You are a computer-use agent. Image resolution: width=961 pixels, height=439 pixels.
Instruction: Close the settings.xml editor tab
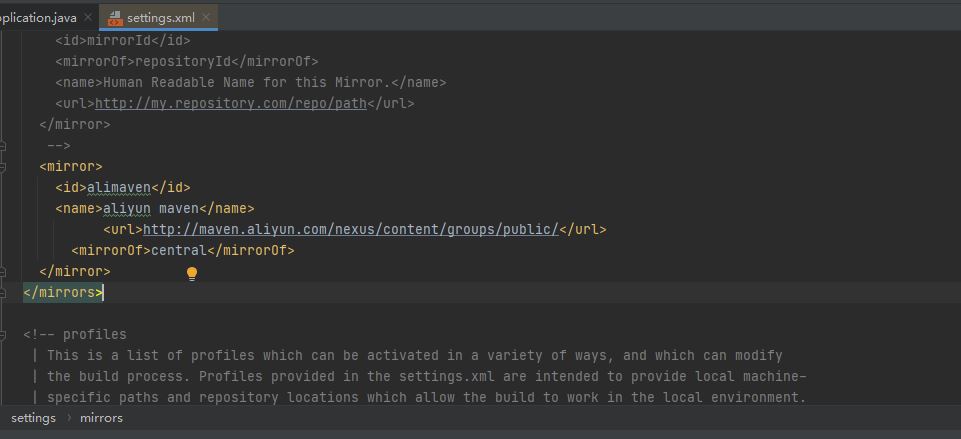pos(206,18)
